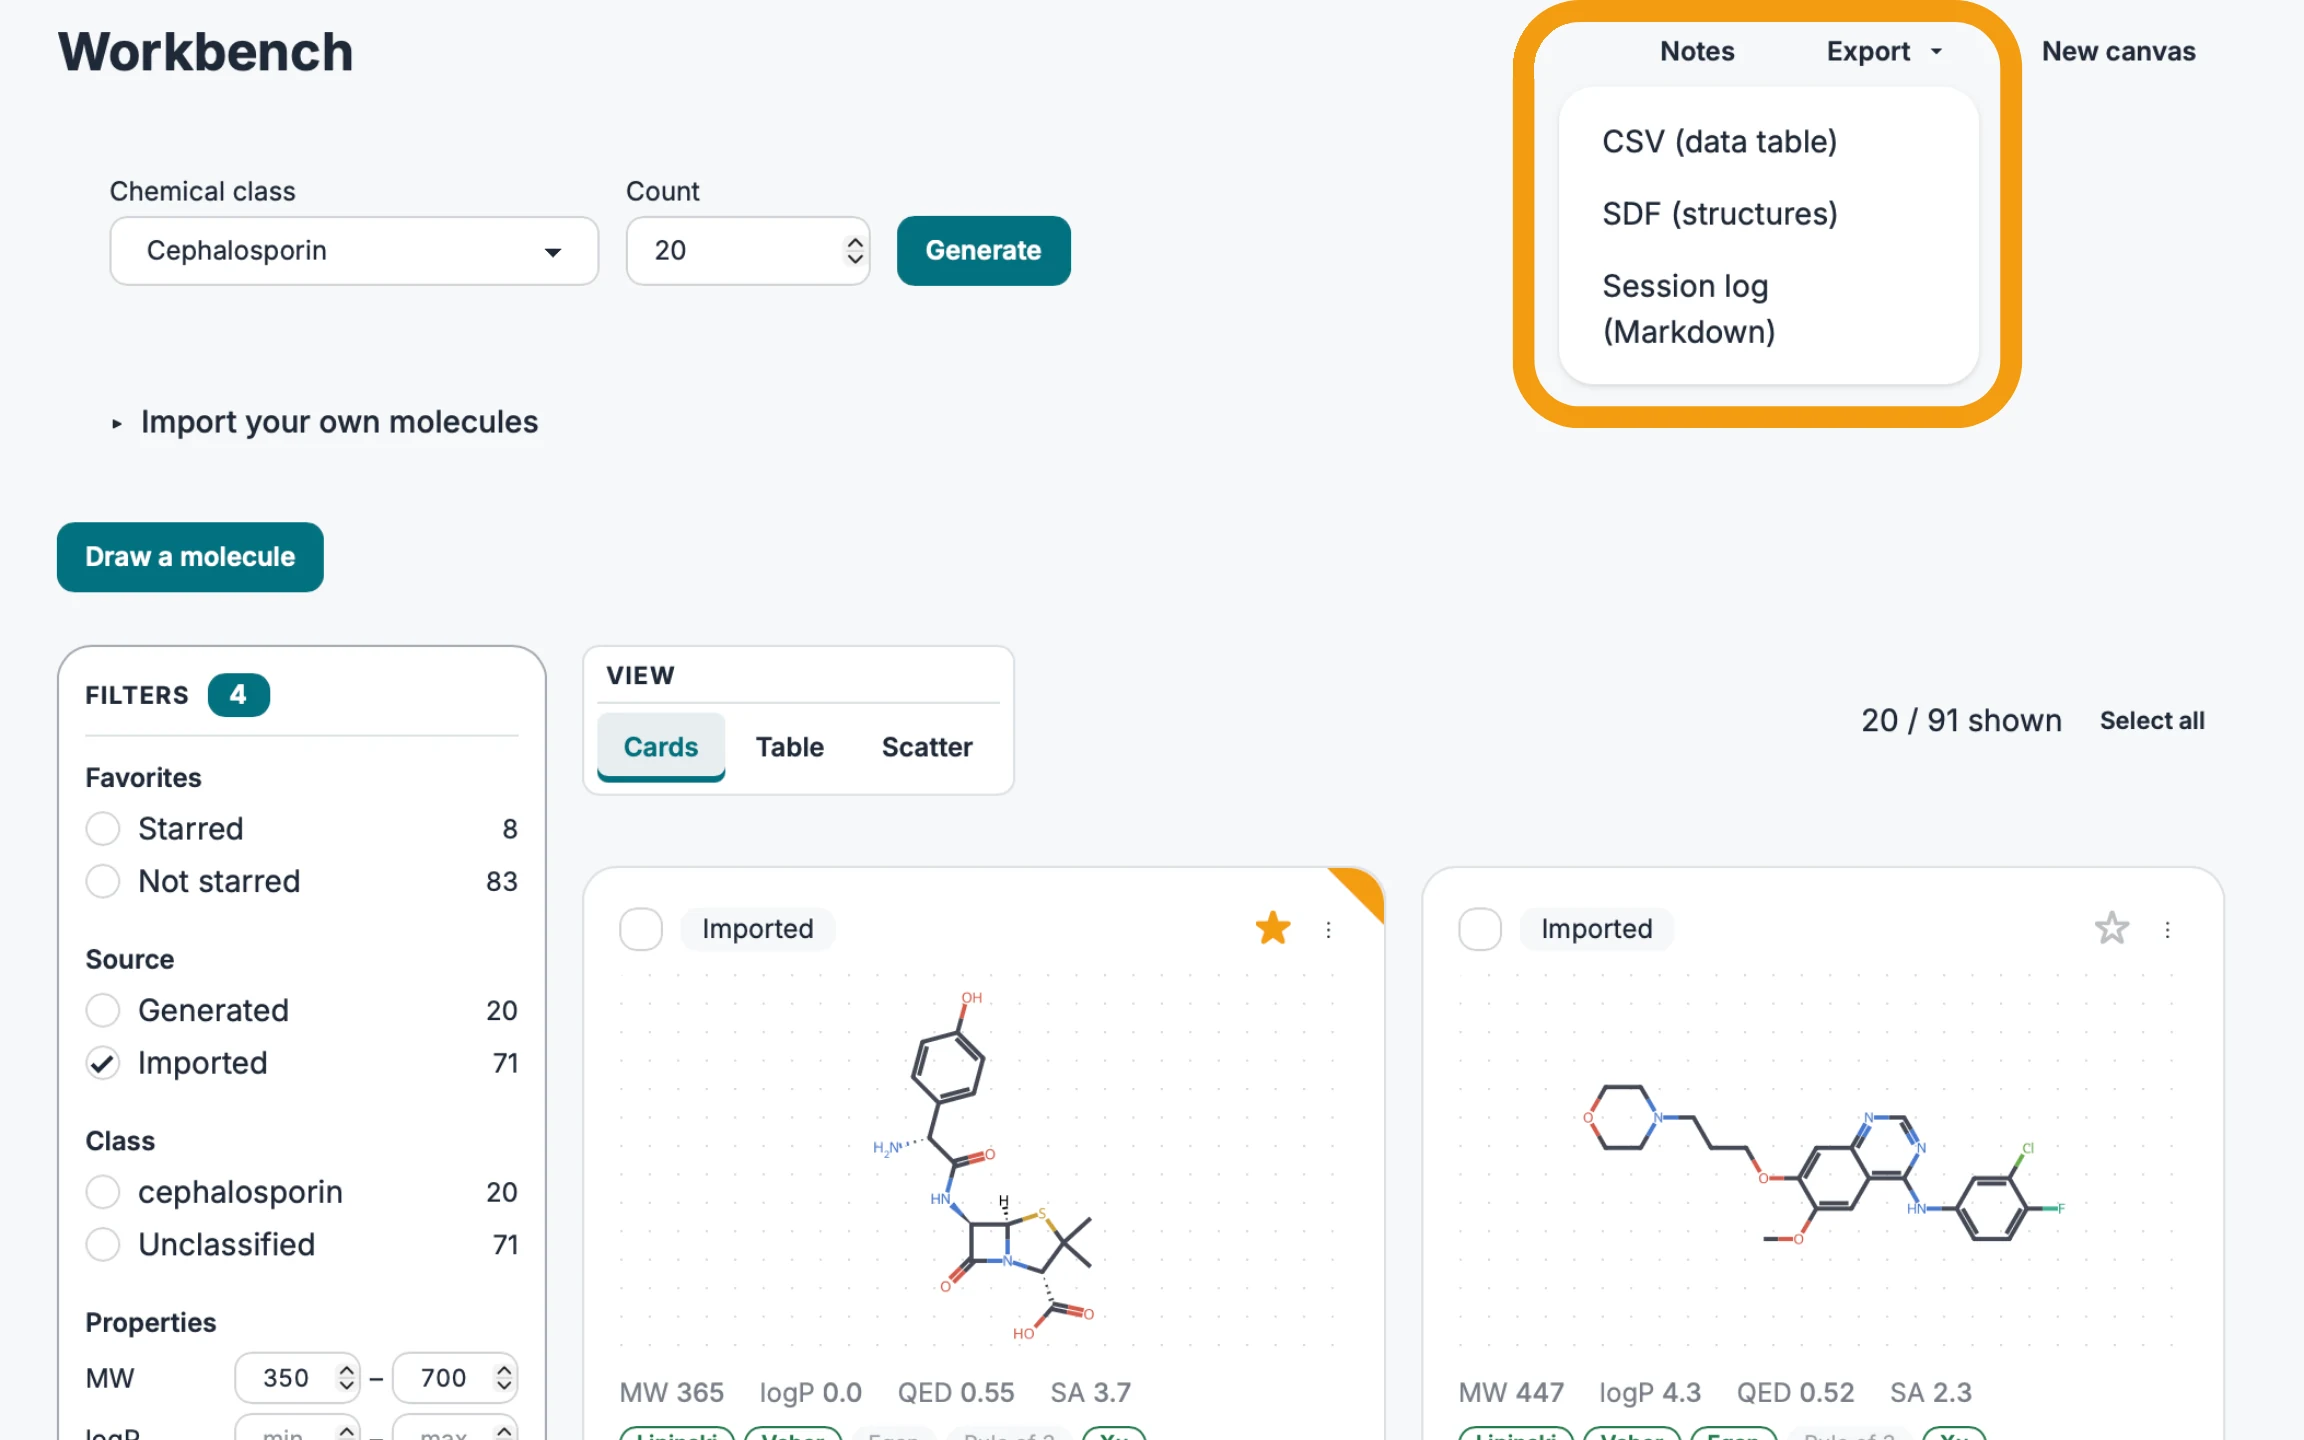Screen dimensions: 2304x1440
Task: Select the checkbox on the first Imported card
Action: click(x=641, y=929)
